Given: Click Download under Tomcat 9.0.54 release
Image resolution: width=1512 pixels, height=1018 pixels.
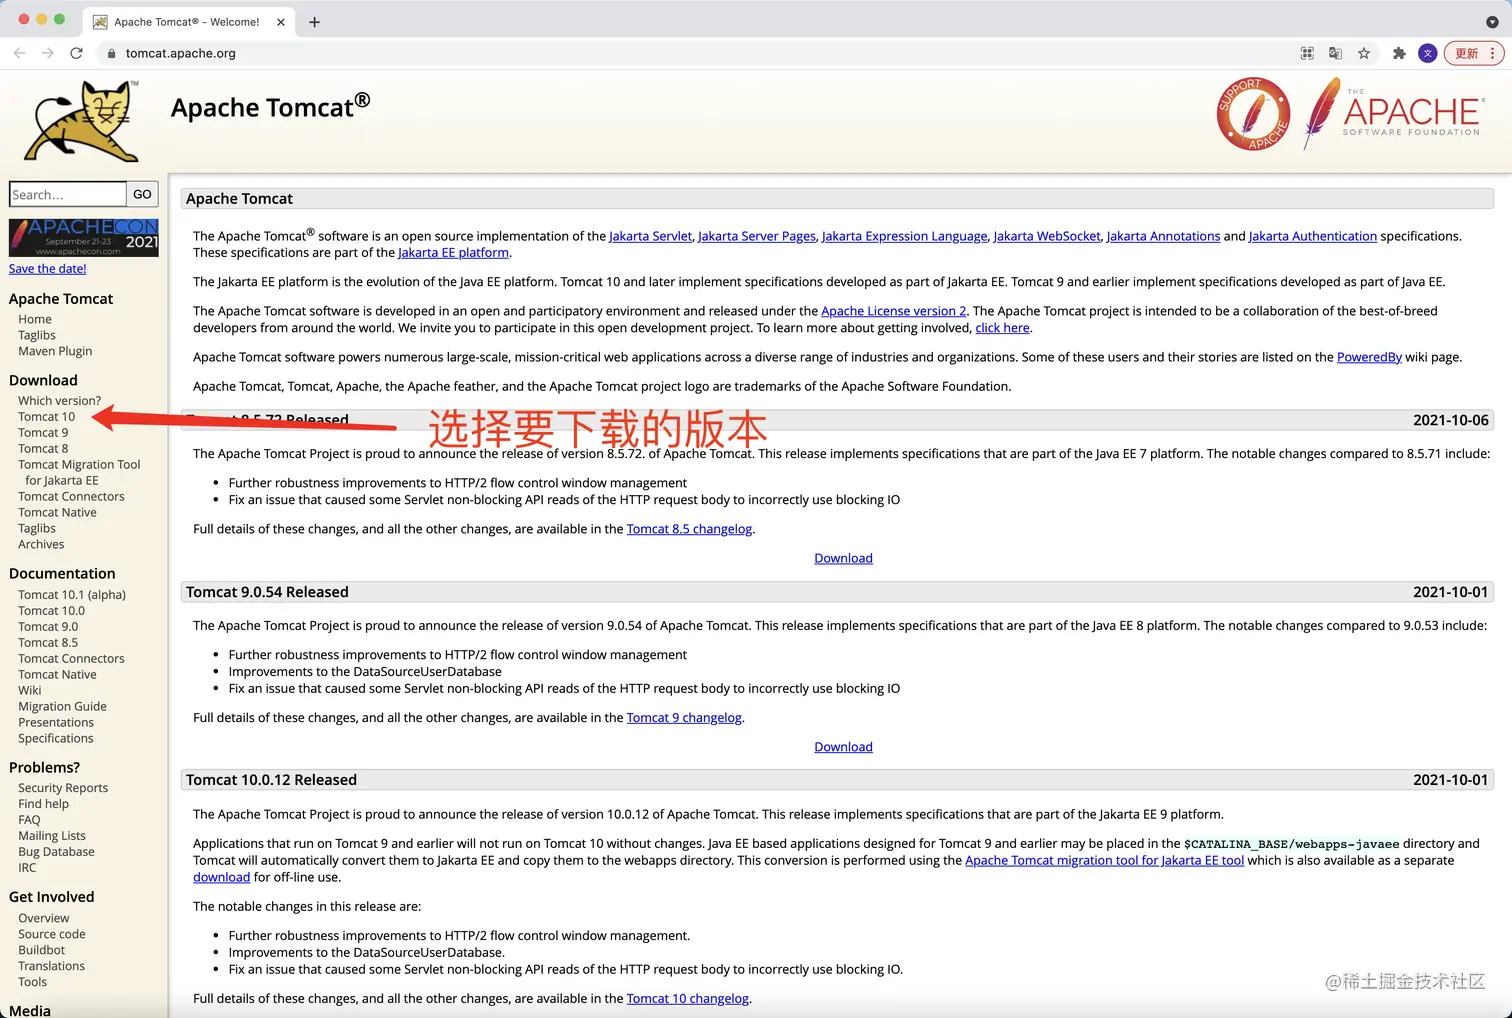Looking at the screenshot, I should point(843,747).
